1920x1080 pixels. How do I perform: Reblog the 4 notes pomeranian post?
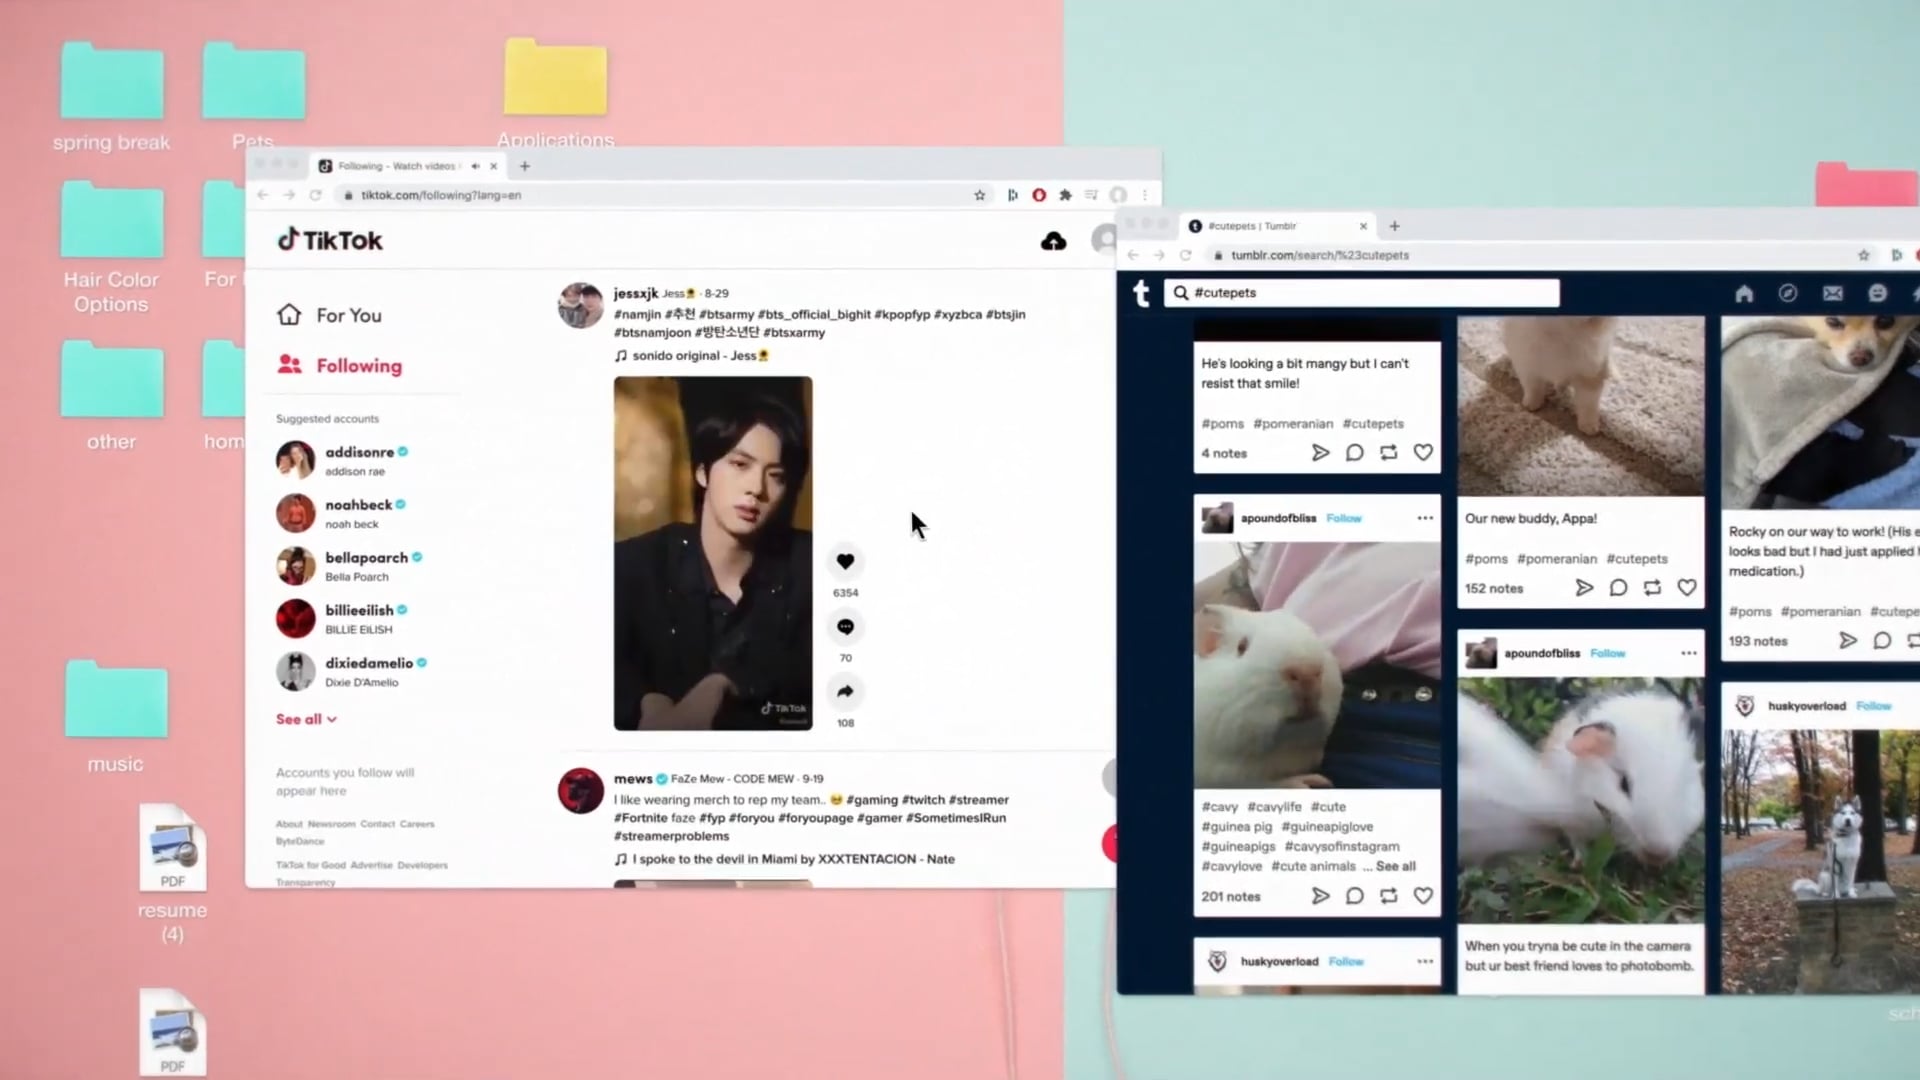pos(1389,453)
